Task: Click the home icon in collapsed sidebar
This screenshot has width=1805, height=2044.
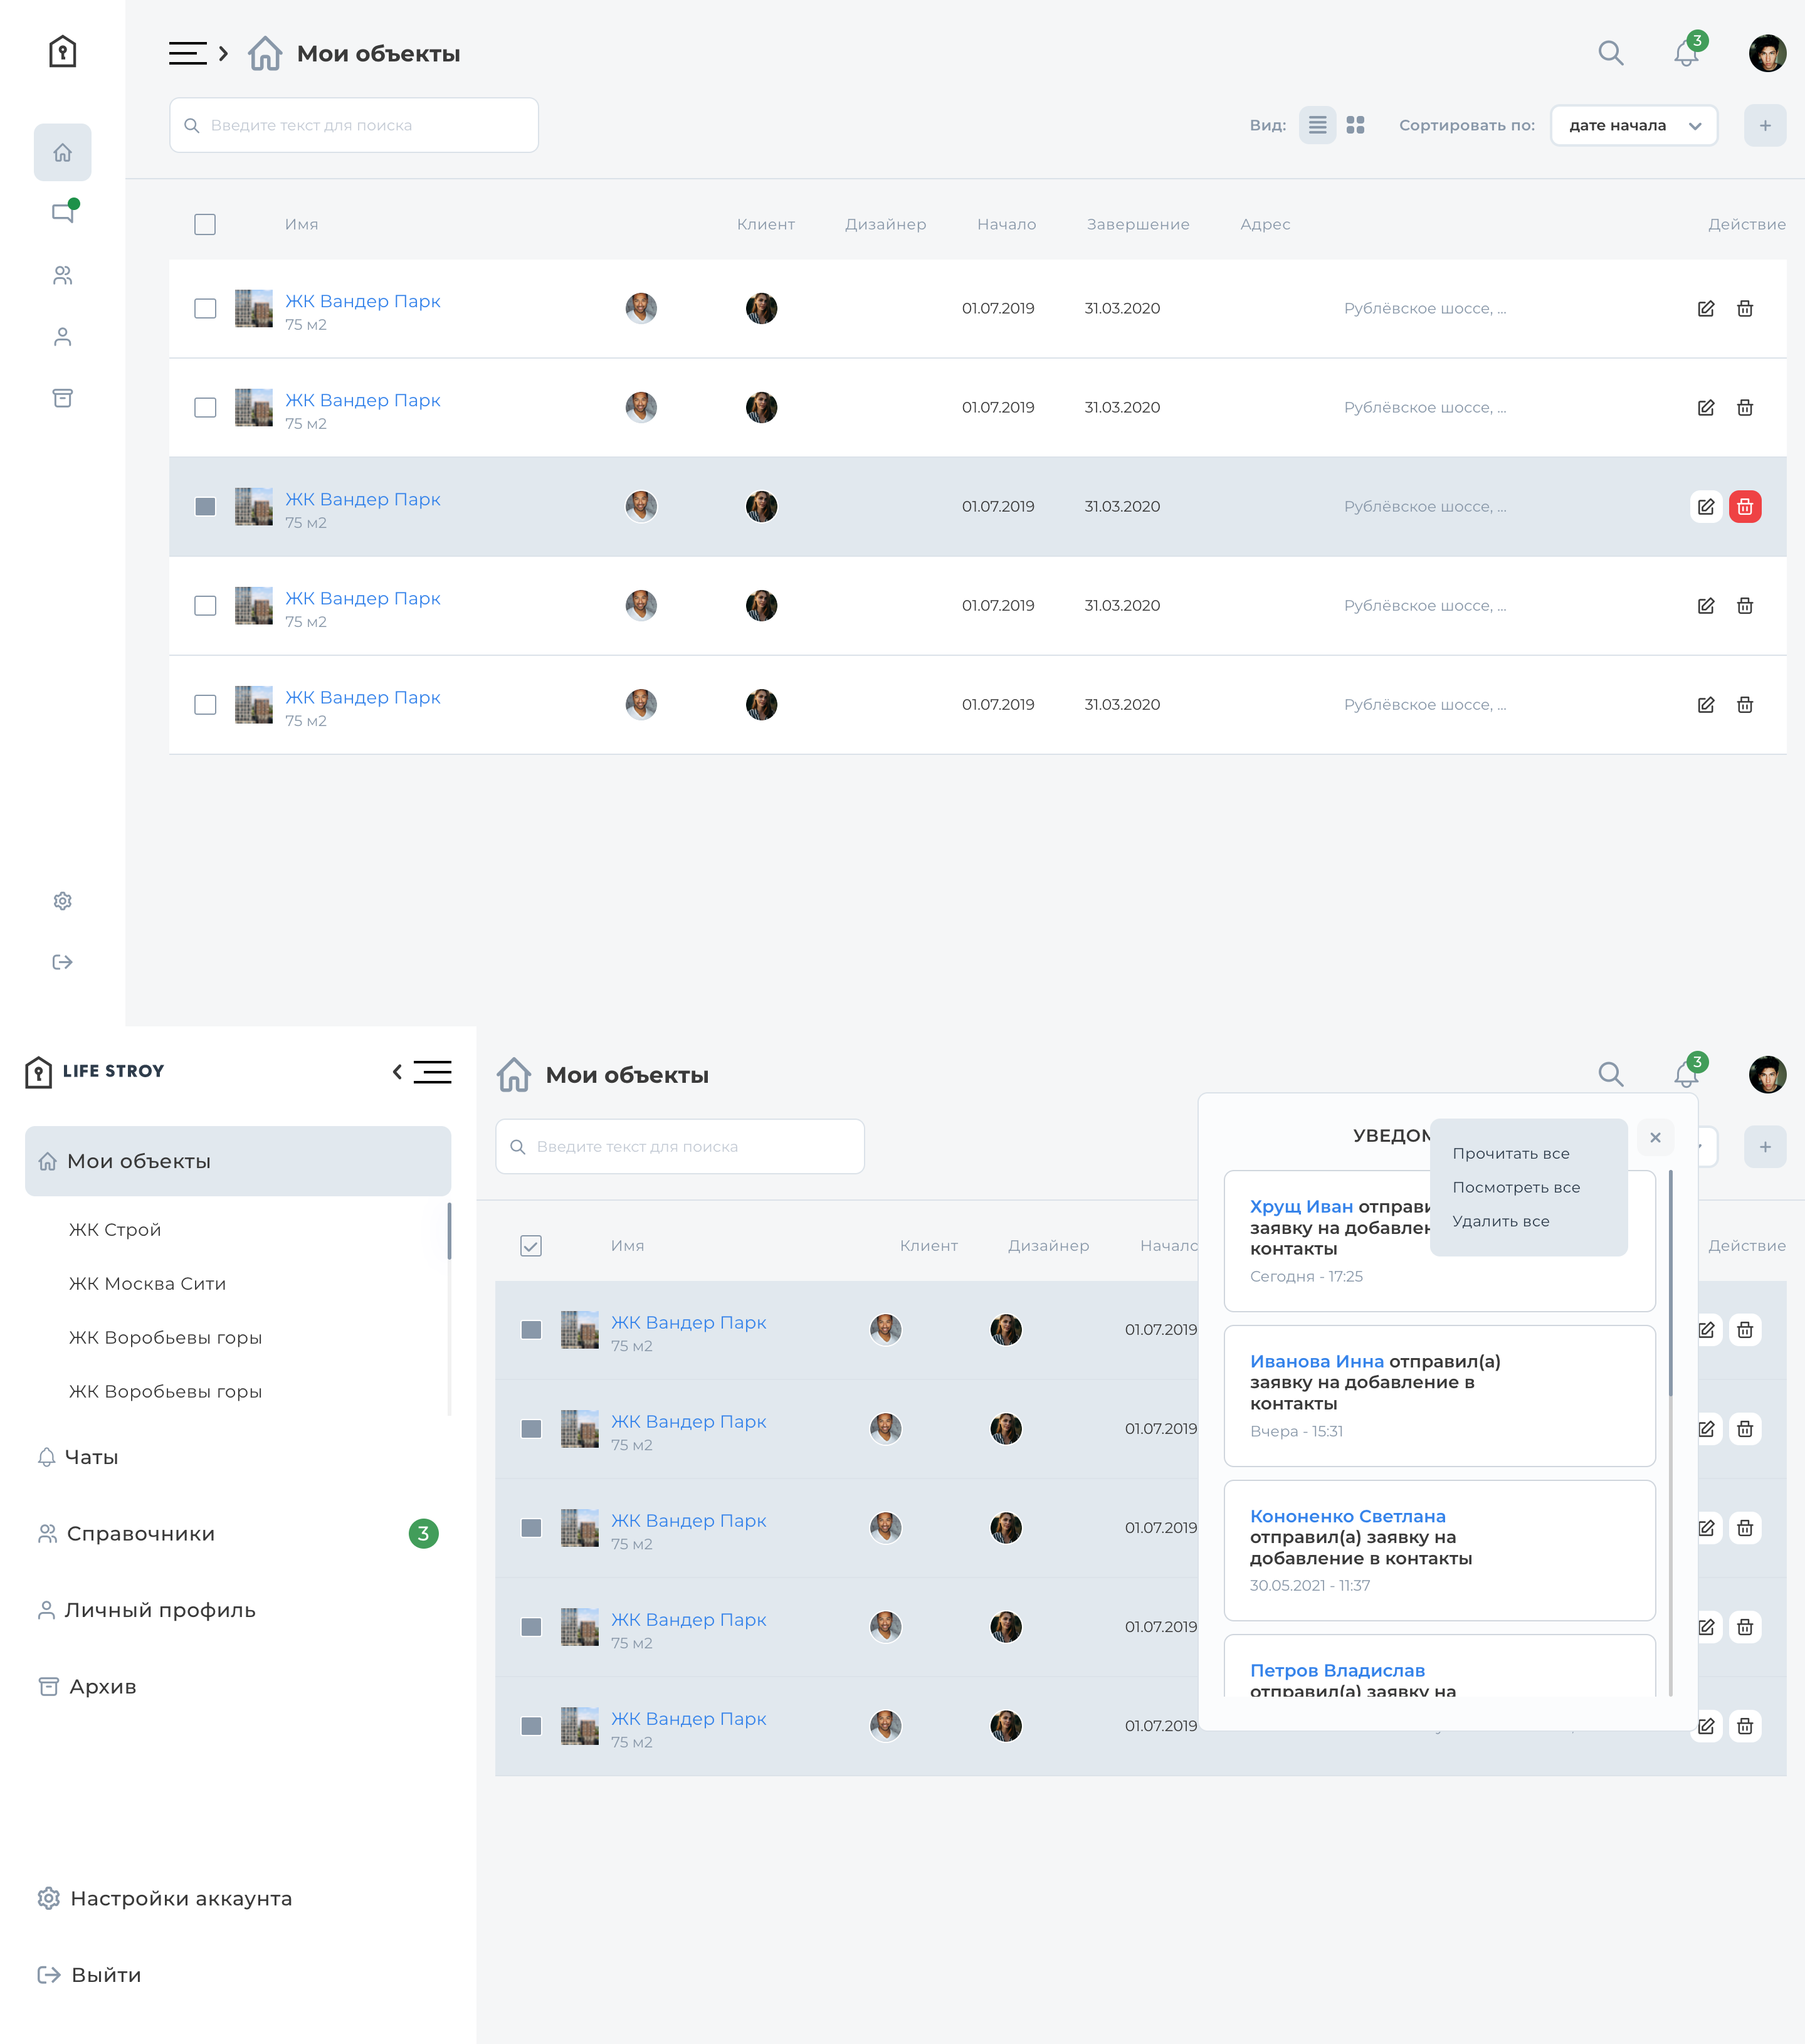Action: pos(63,153)
